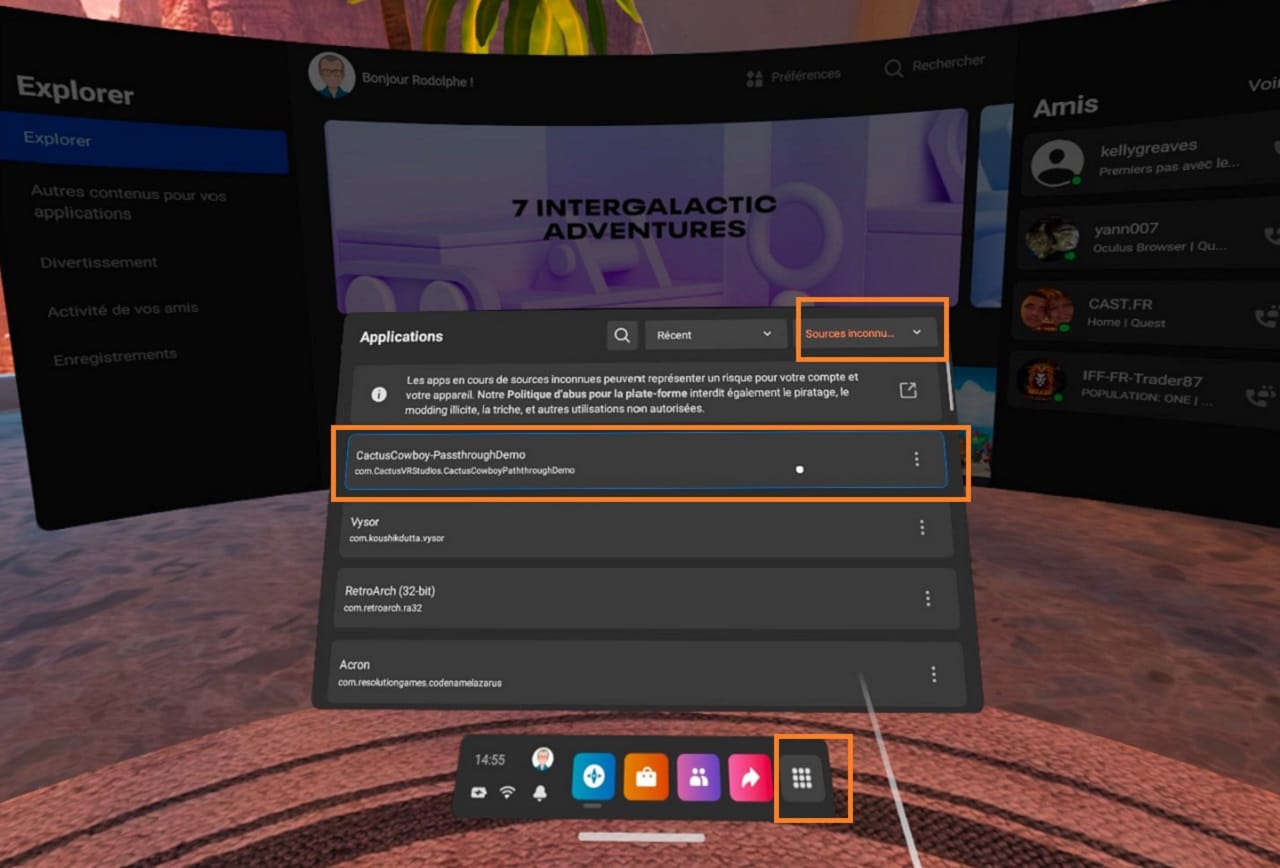Open Enregistrements in the sidebar
Screen dimensions: 1280x868
(x=115, y=355)
